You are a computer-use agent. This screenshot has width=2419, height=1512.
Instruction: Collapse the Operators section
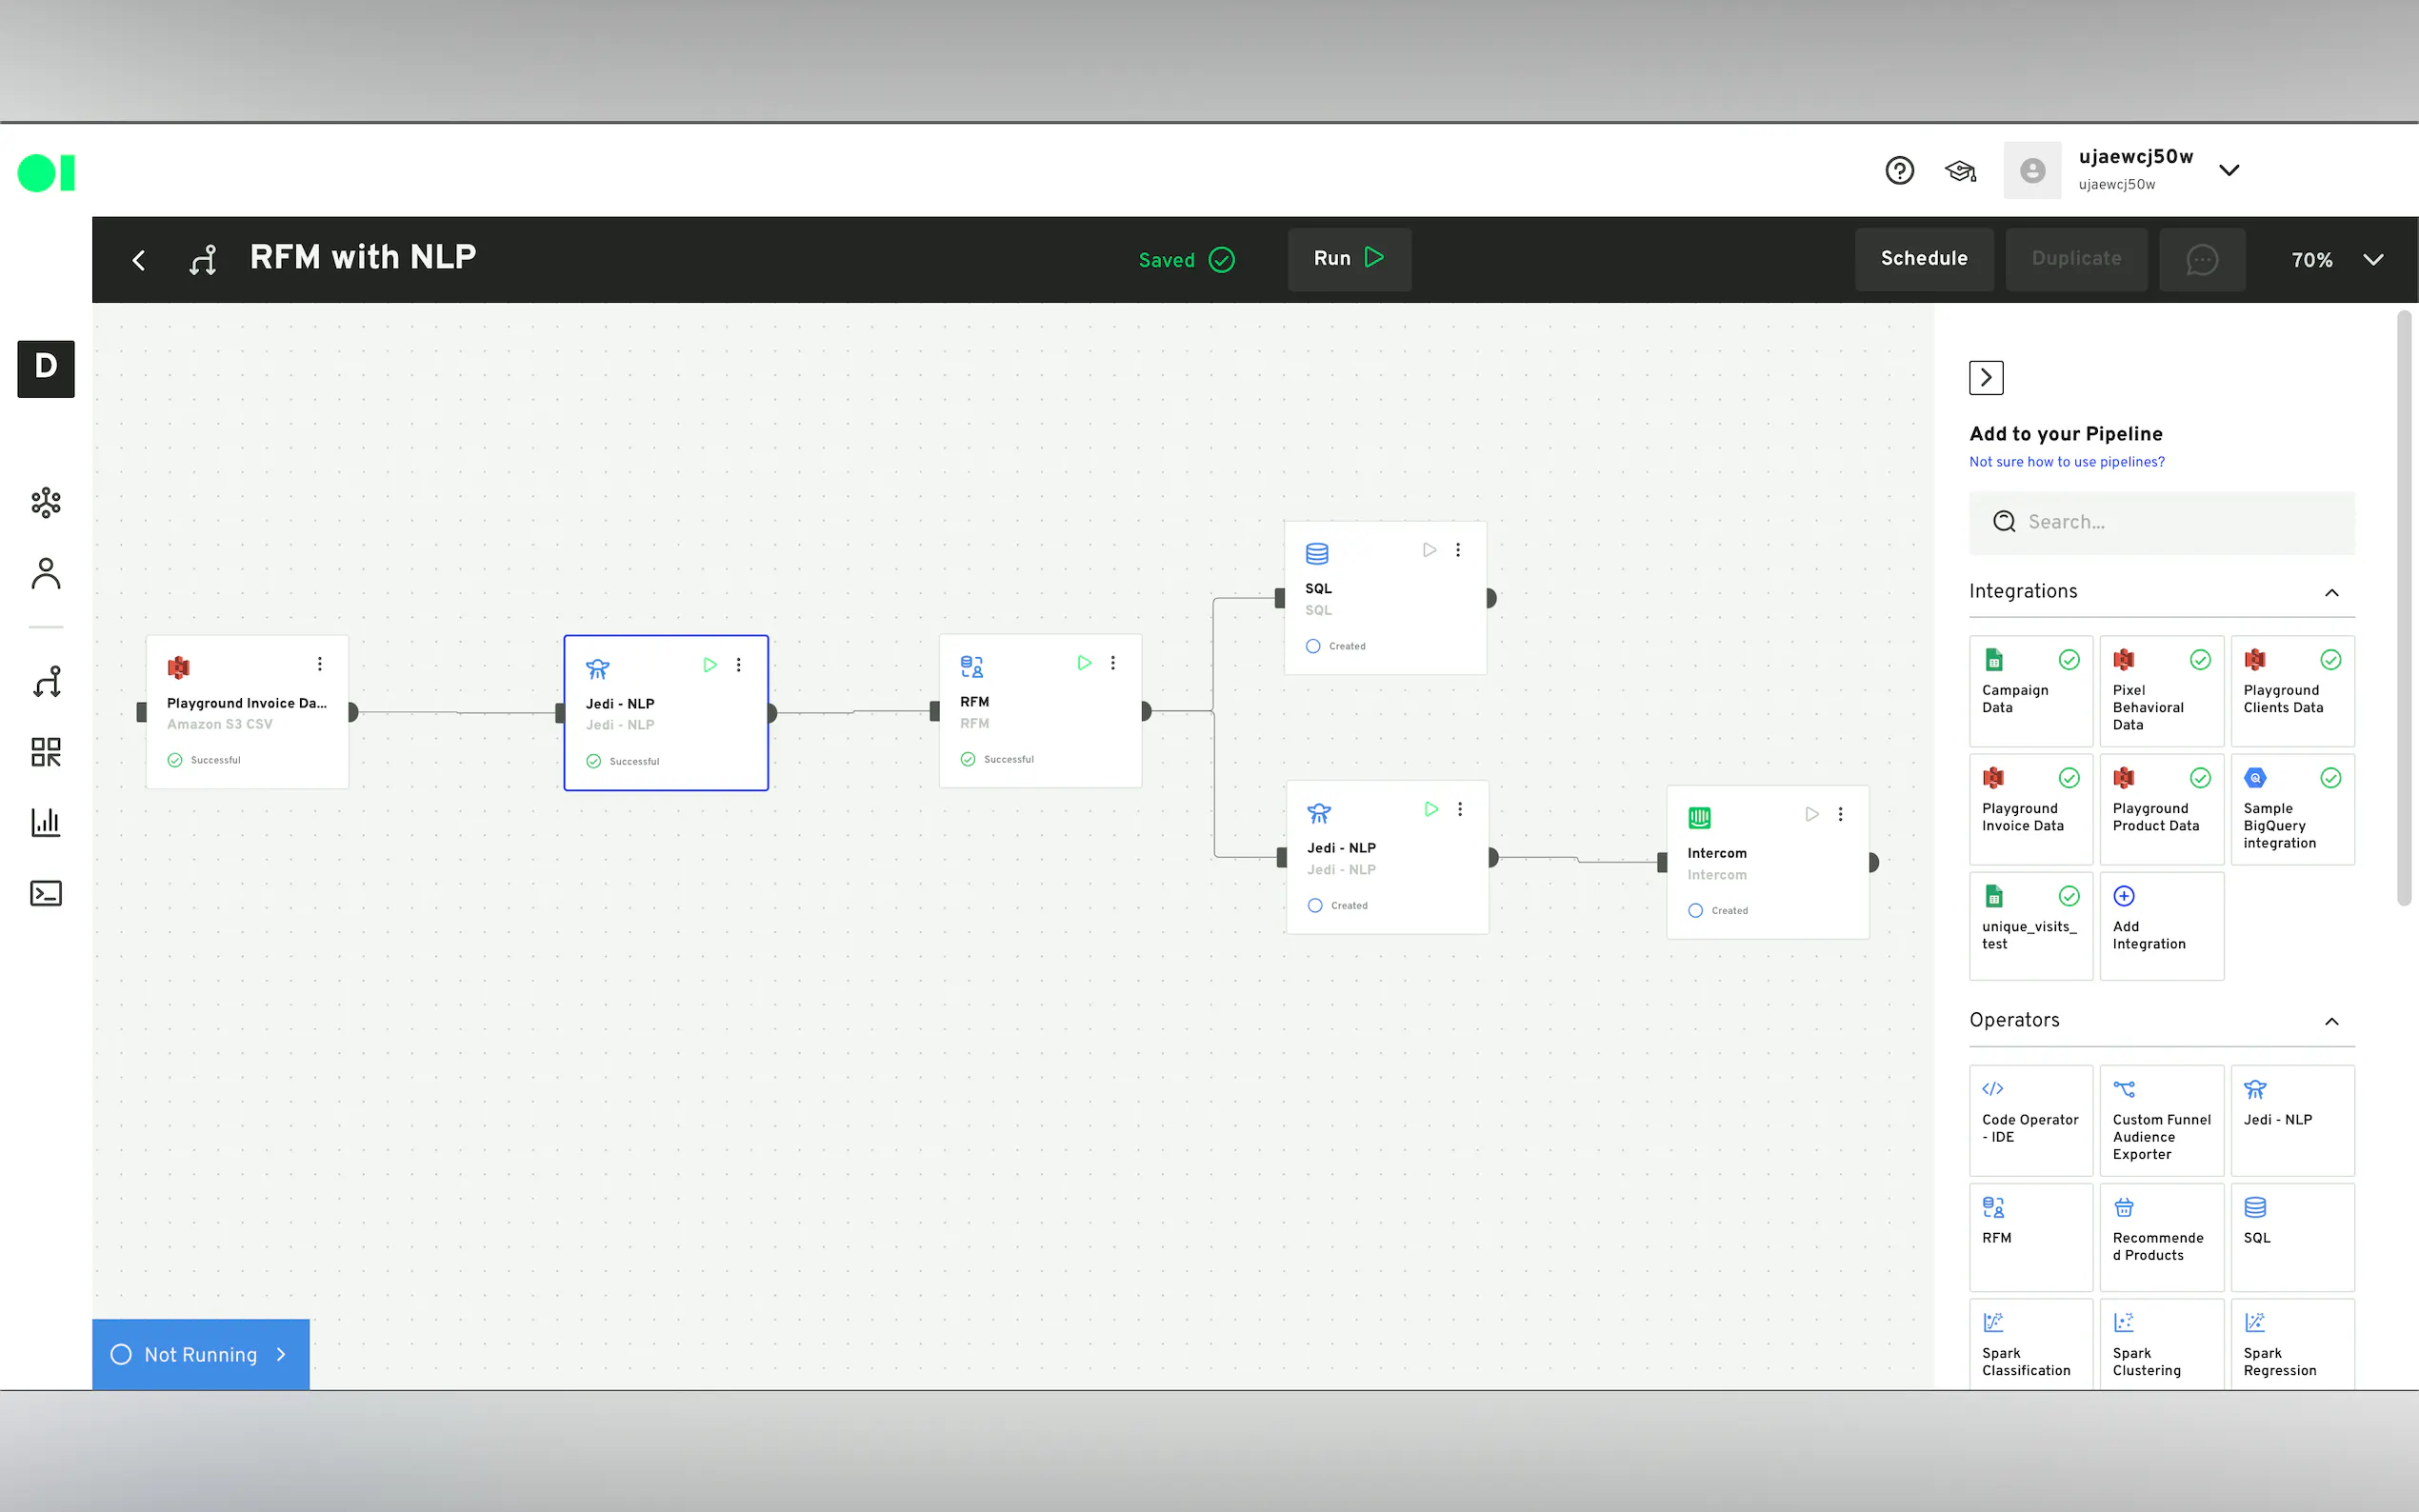[x=2331, y=1021]
